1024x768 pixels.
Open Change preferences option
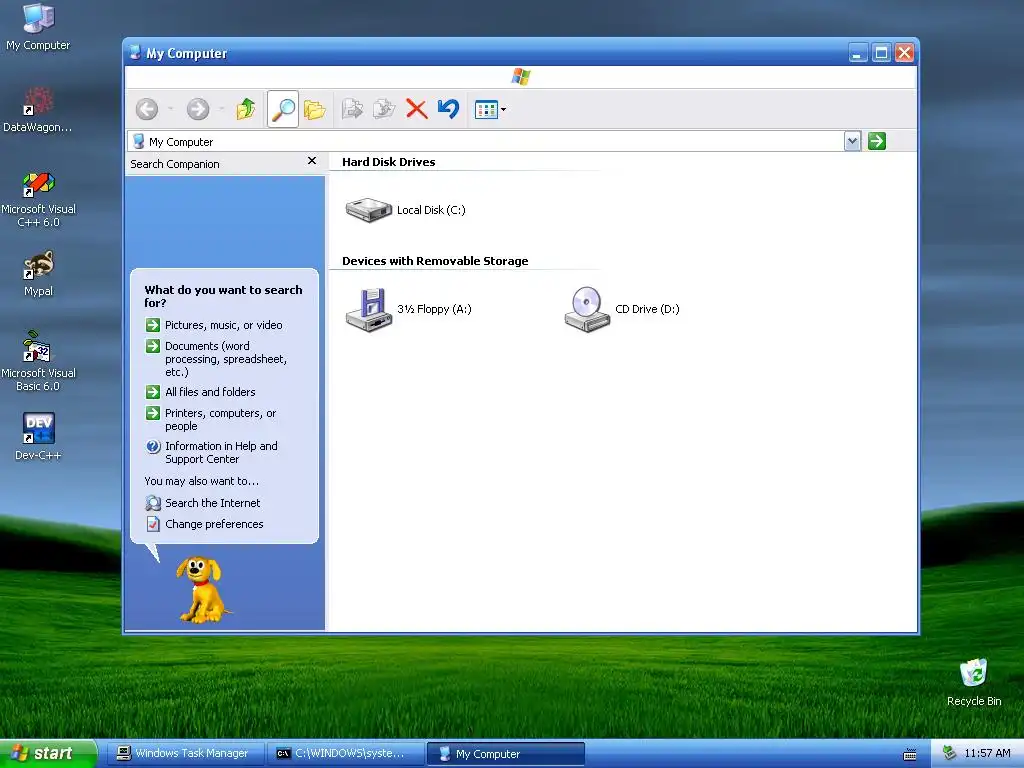[205, 524]
